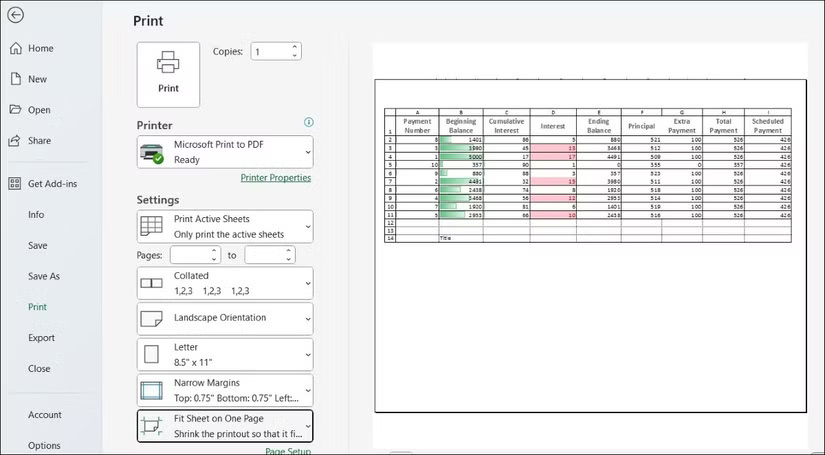
Task: Click 'Extra Payment' header in preview
Action: tap(682, 126)
